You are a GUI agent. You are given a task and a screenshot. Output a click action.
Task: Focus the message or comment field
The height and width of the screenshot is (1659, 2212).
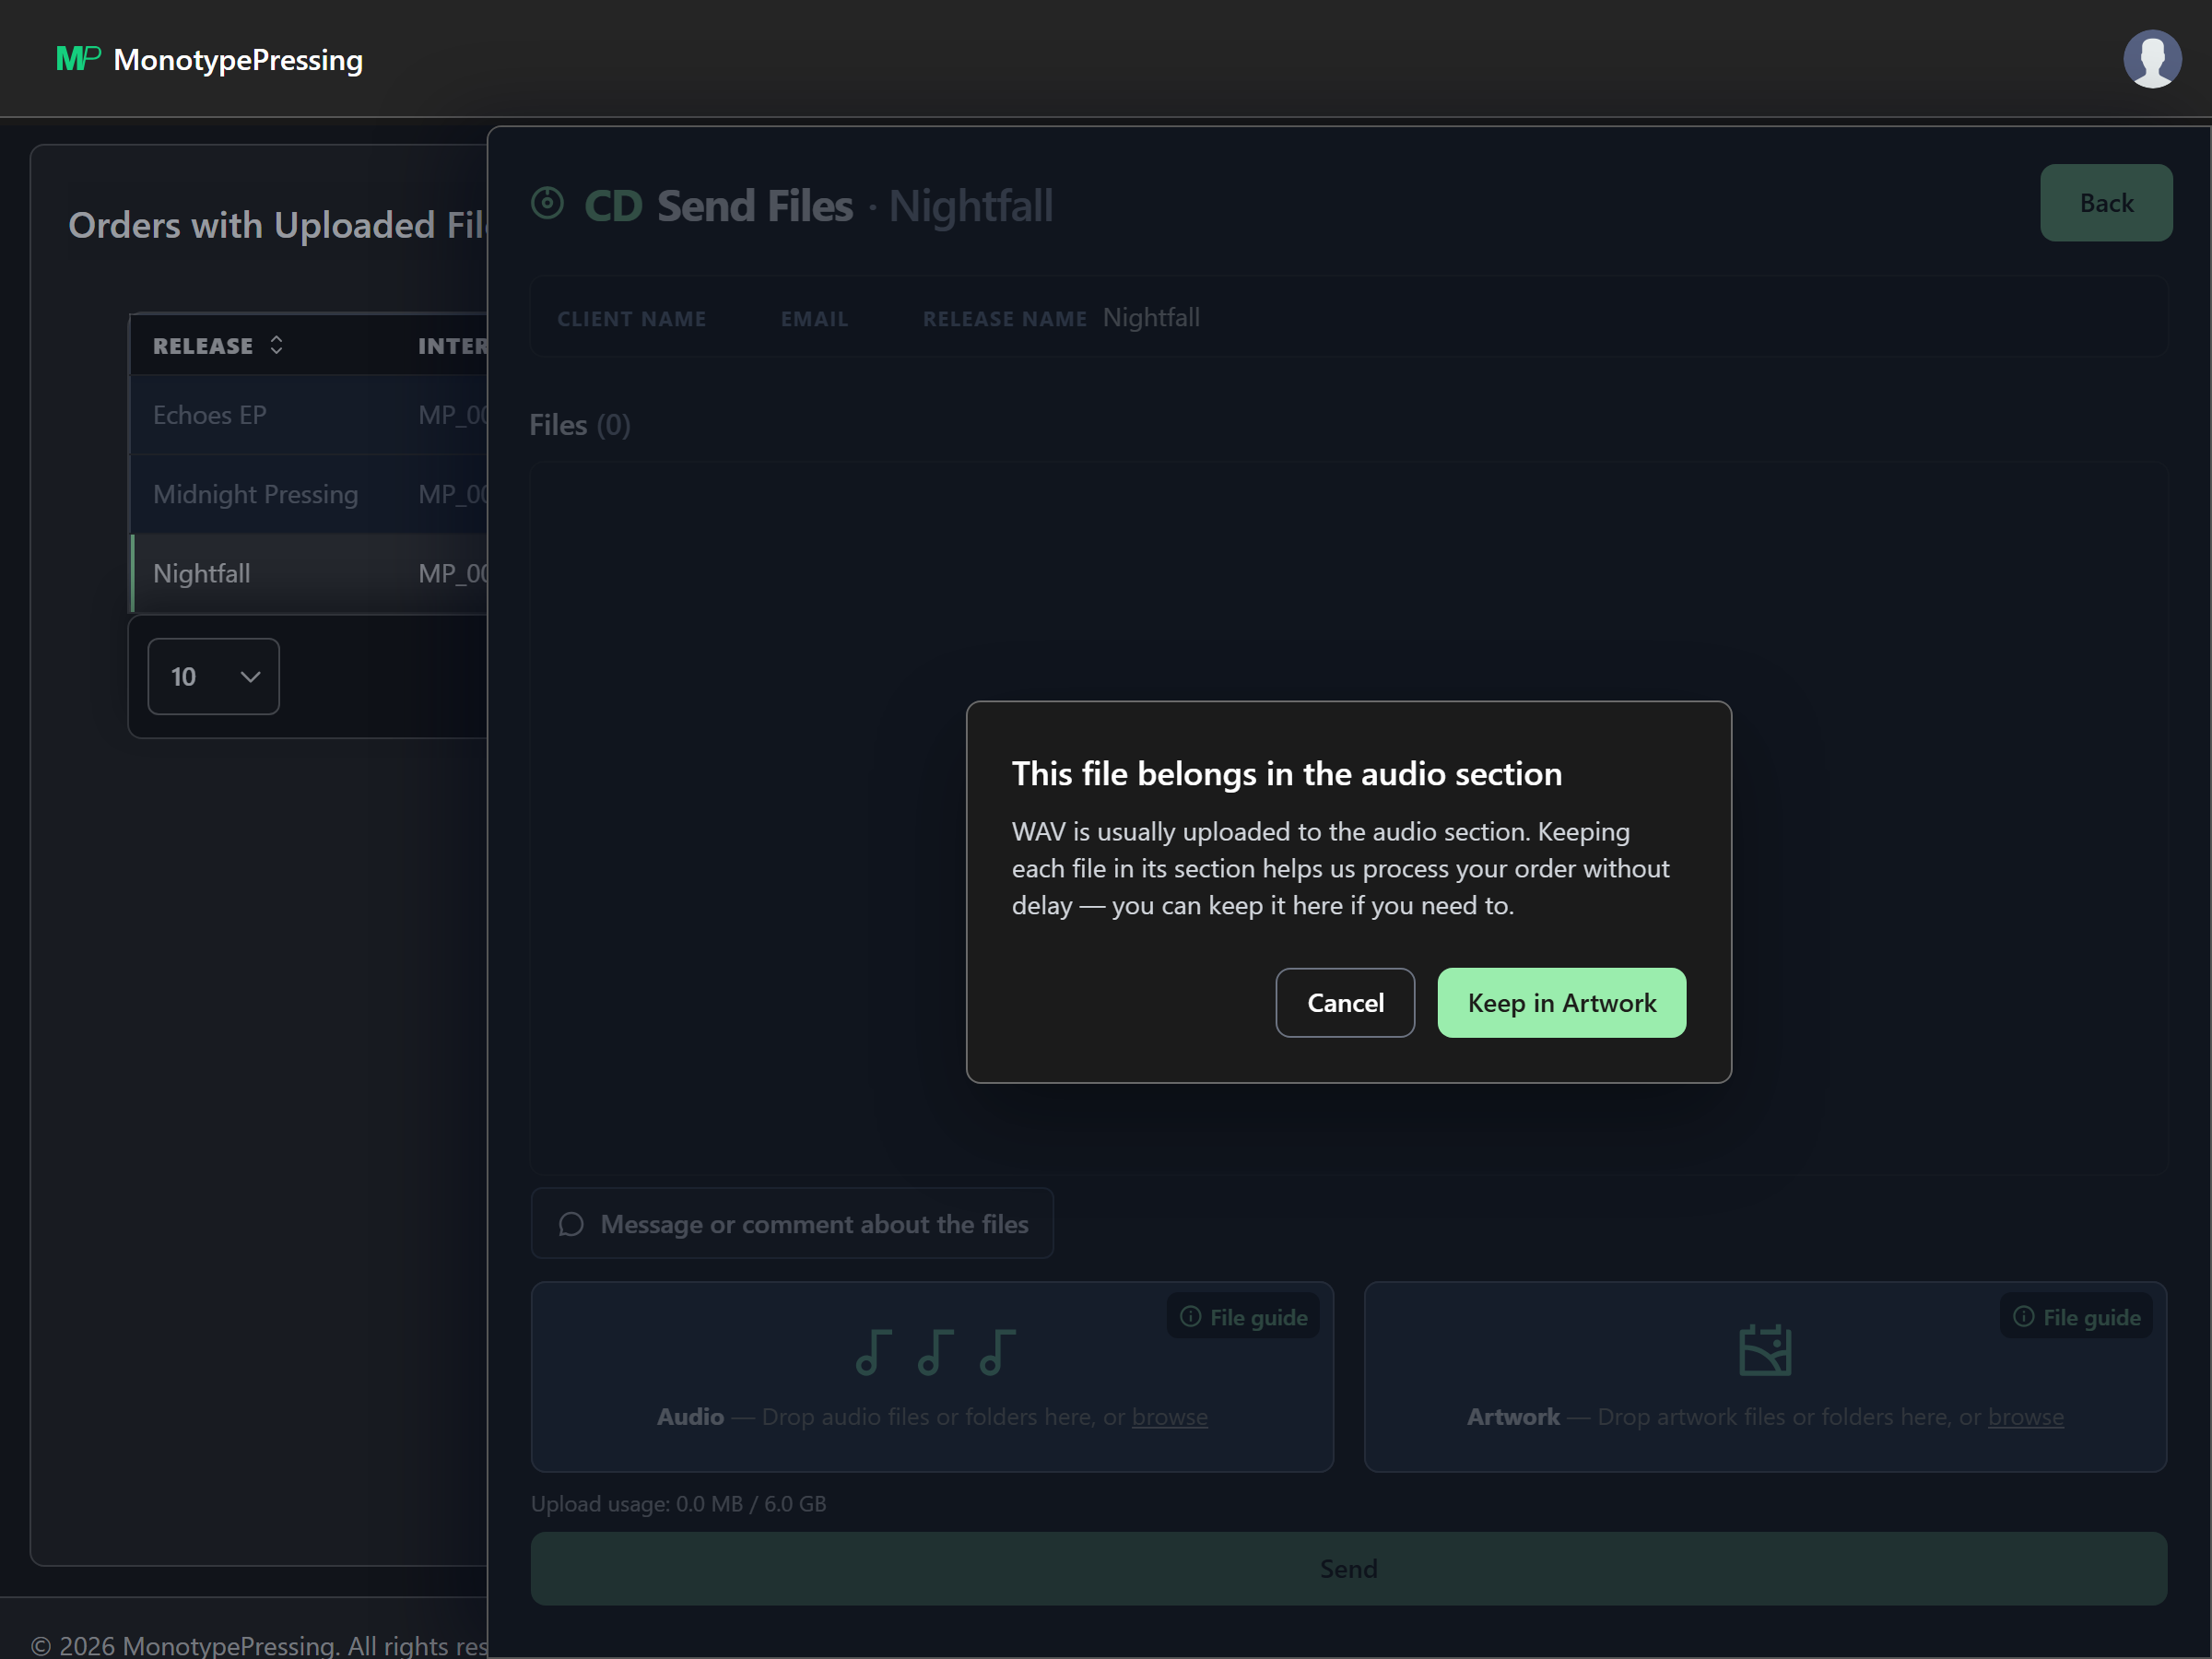792,1224
